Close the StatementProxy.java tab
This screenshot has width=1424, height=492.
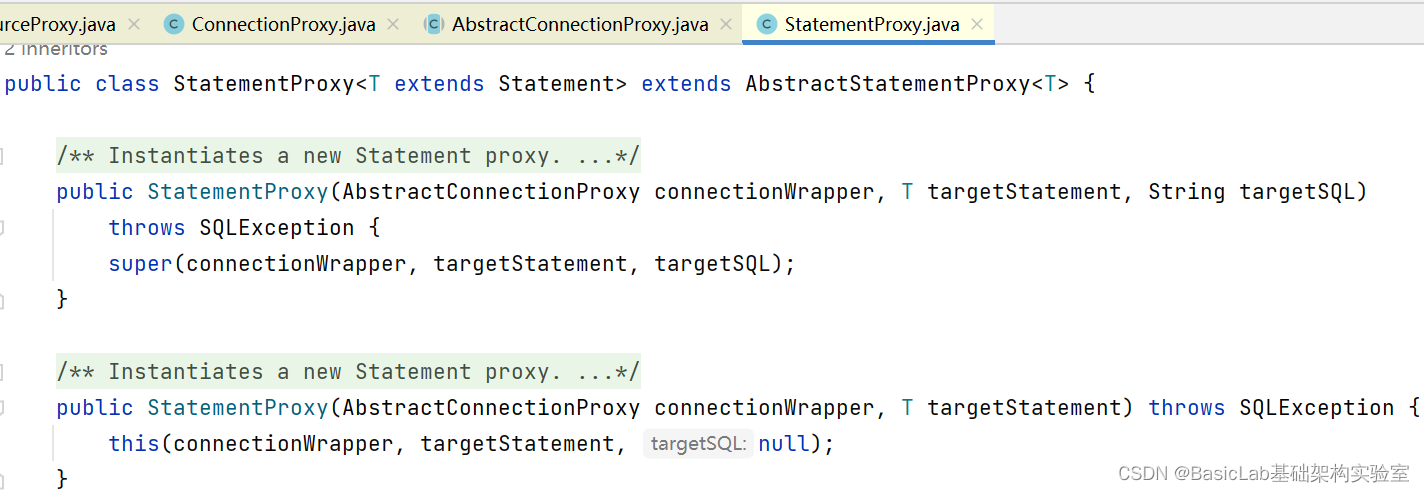(x=976, y=24)
